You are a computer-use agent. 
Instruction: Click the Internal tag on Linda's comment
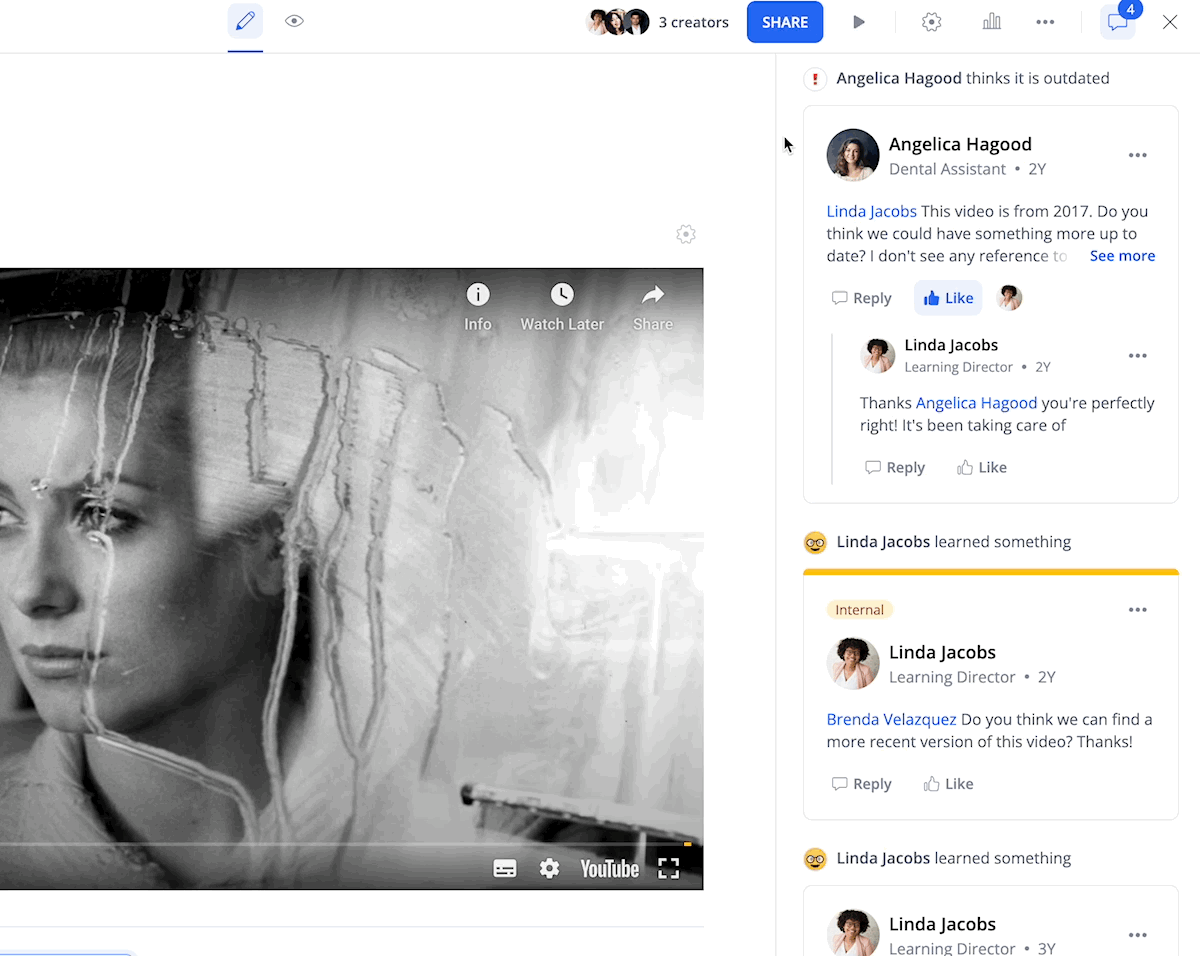click(x=860, y=610)
